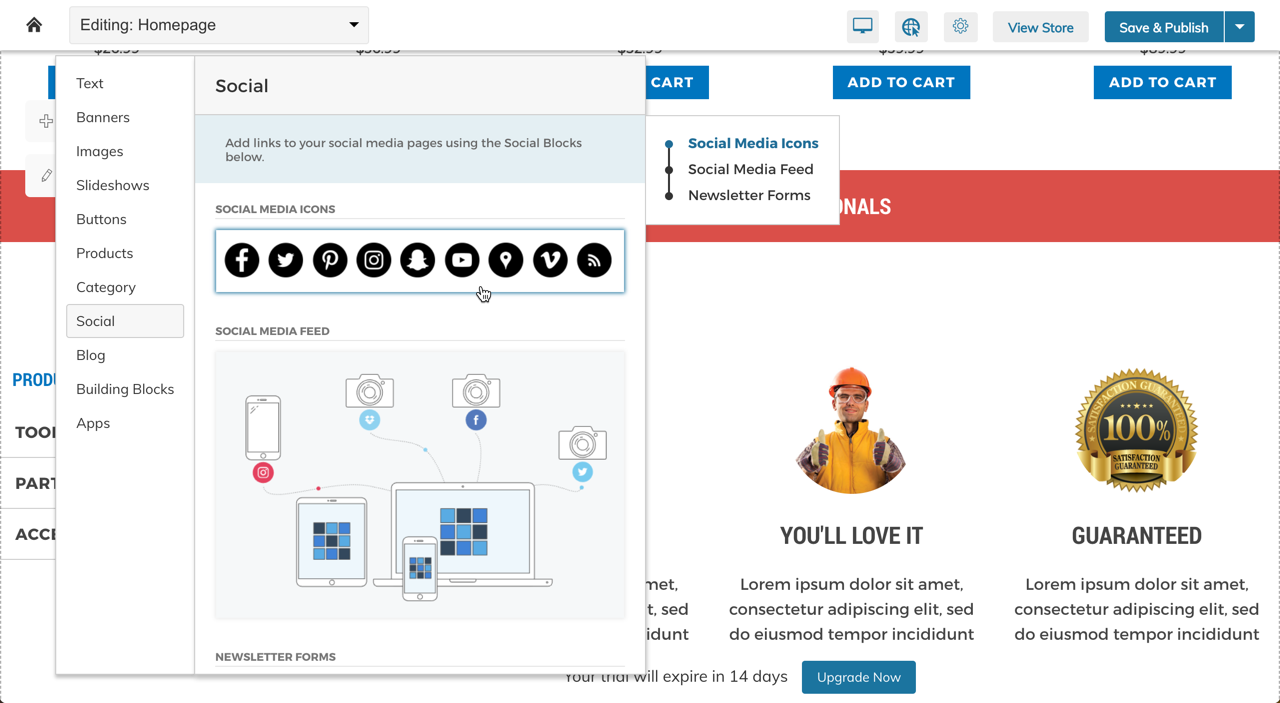Select the Social menu item
This screenshot has height=703, width=1280.
coord(125,321)
